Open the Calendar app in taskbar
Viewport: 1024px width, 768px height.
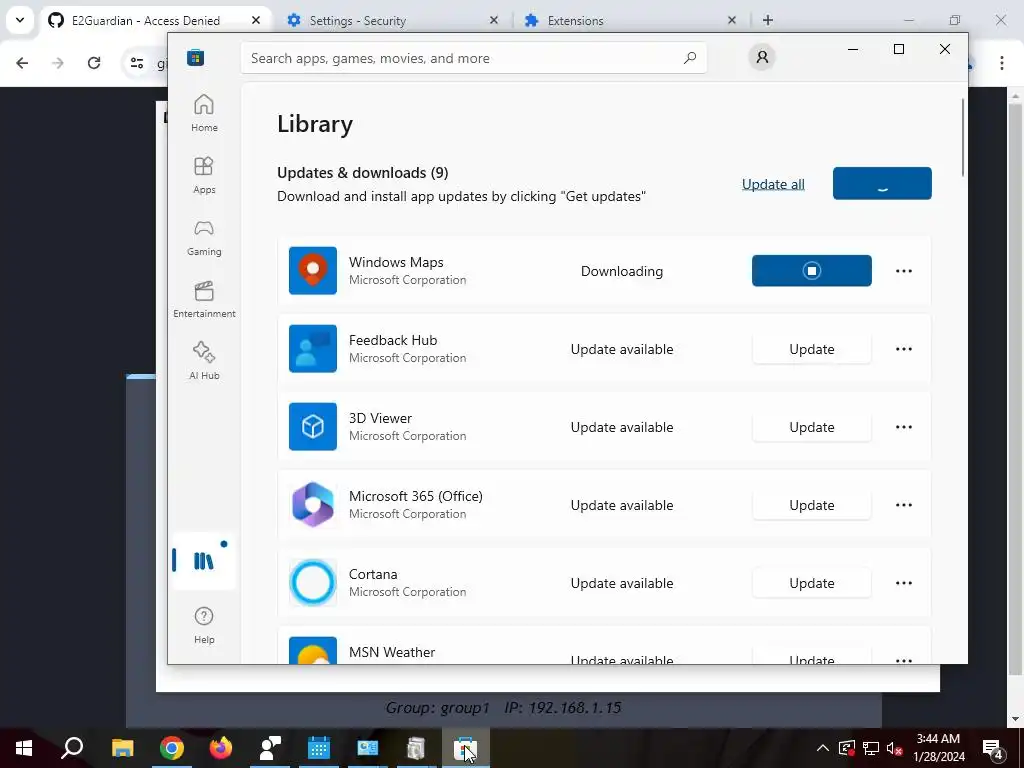tap(319, 748)
